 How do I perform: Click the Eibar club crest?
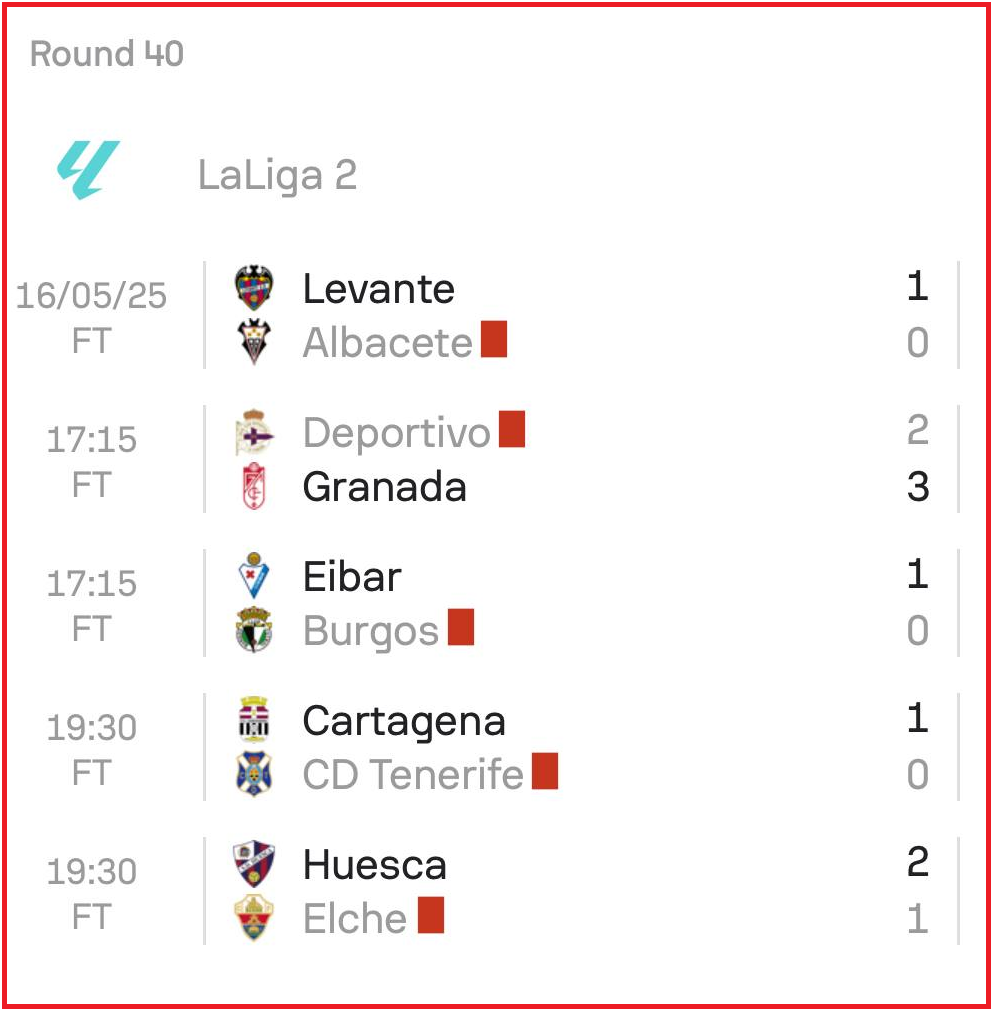[x=254, y=576]
